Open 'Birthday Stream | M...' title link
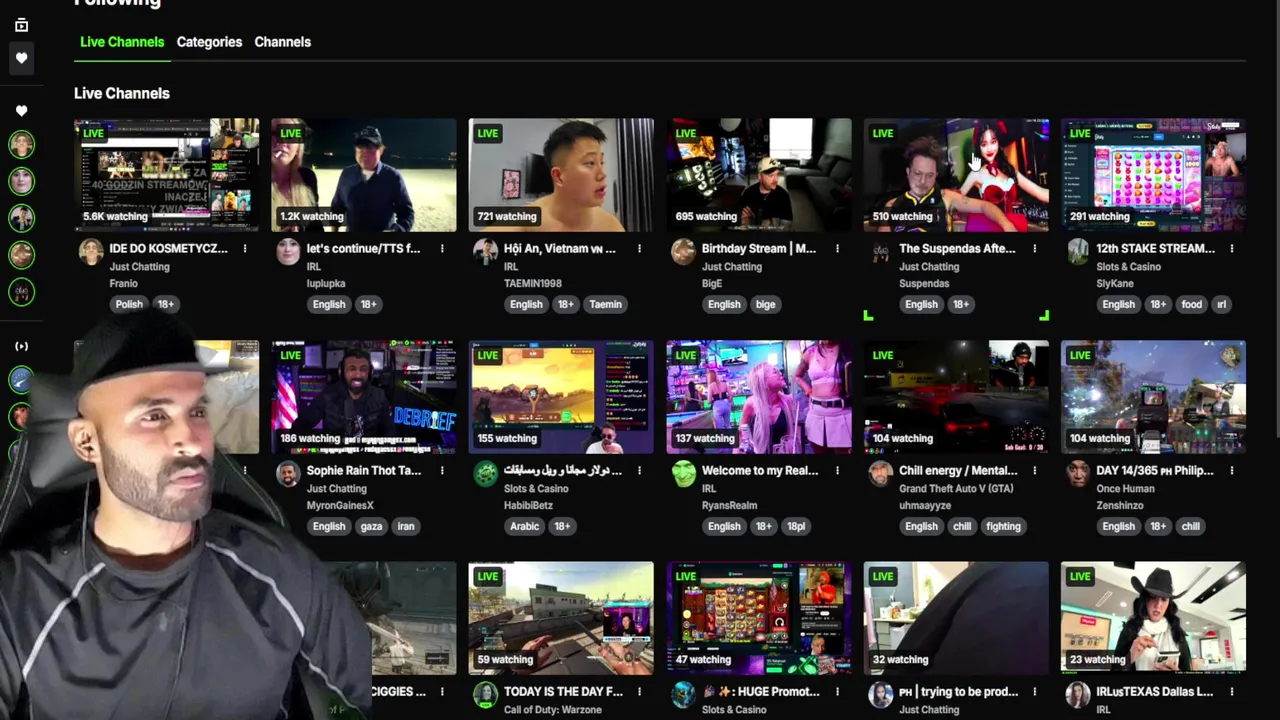 pyautogui.click(x=759, y=248)
